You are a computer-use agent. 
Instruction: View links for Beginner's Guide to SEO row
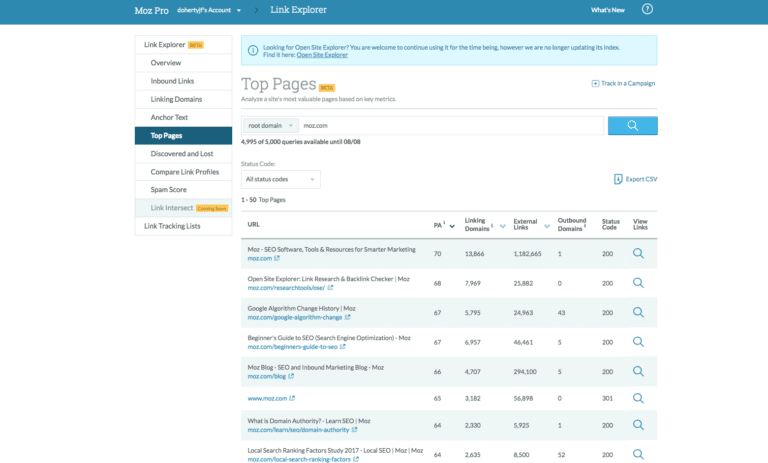pyautogui.click(x=638, y=341)
